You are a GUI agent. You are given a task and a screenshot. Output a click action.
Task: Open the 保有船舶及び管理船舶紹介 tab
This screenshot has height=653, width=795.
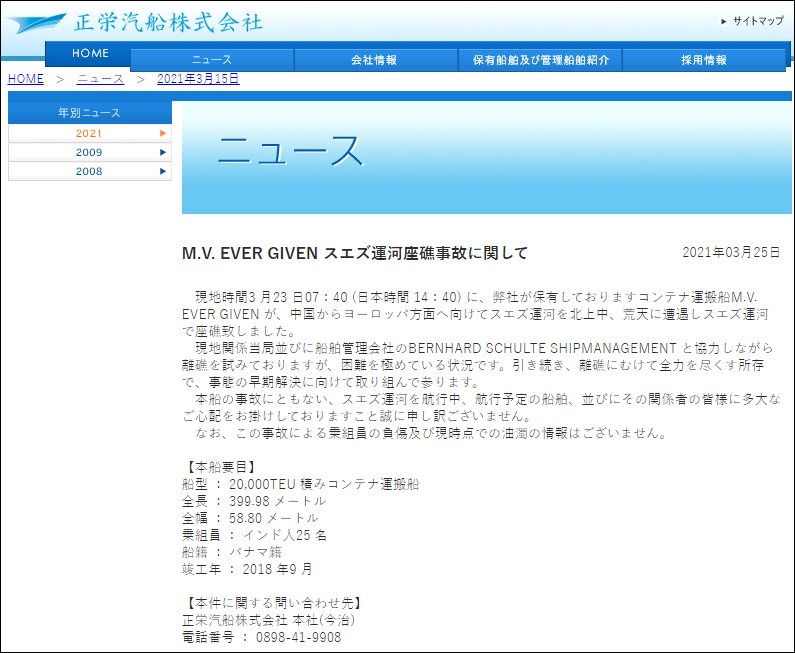point(540,60)
